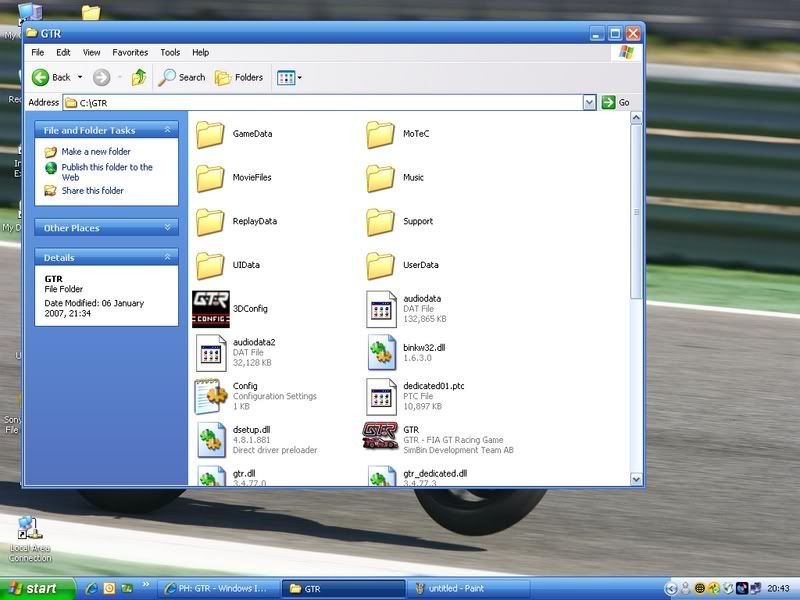Expand the Other Places panel

pyautogui.click(x=169, y=228)
